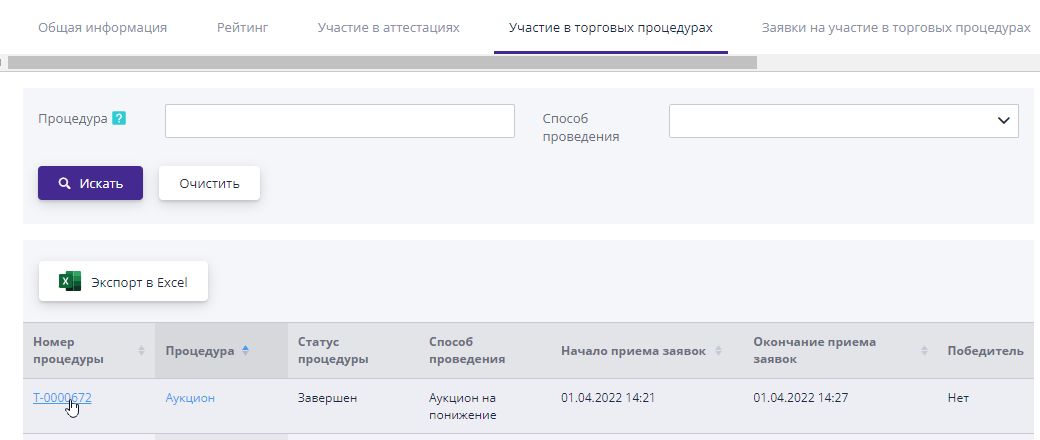The height and width of the screenshot is (440, 1040).
Task: Select the Участие в торговых процедурах tab
Action: (x=610, y=27)
